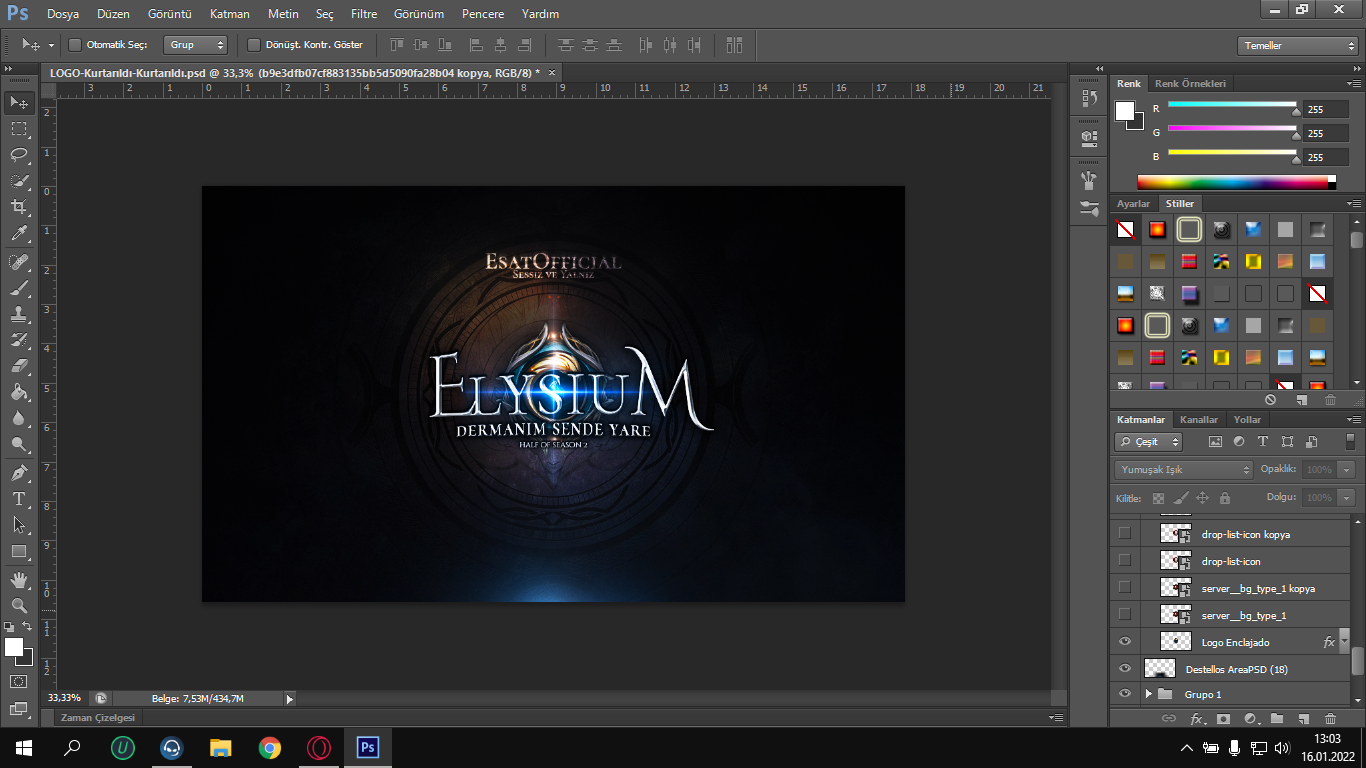Expand the Grupo 1 layer group
The width and height of the screenshot is (1366, 768).
point(1148,694)
